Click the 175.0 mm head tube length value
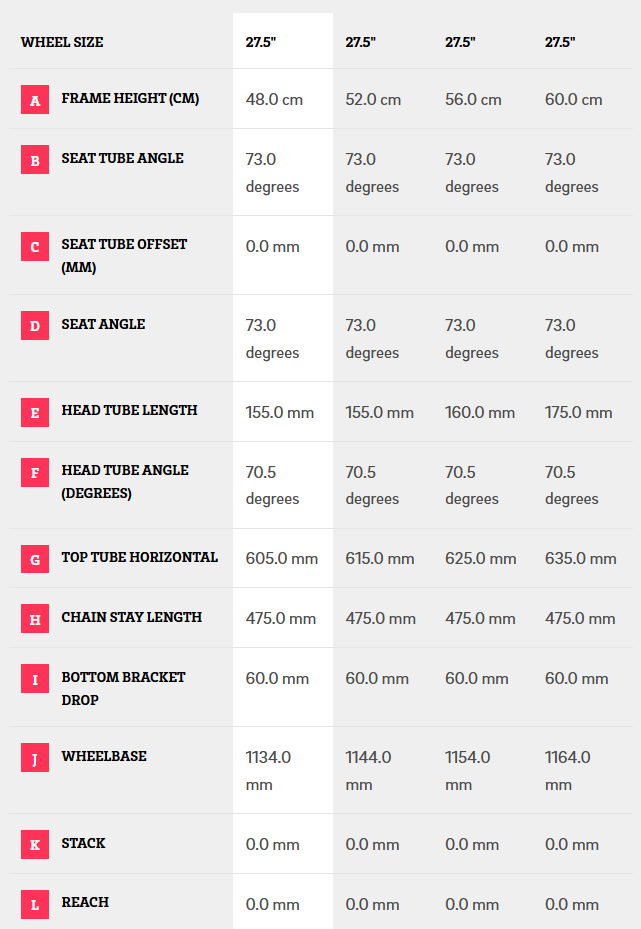The image size is (641, 929). pyautogui.click(x=579, y=412)
